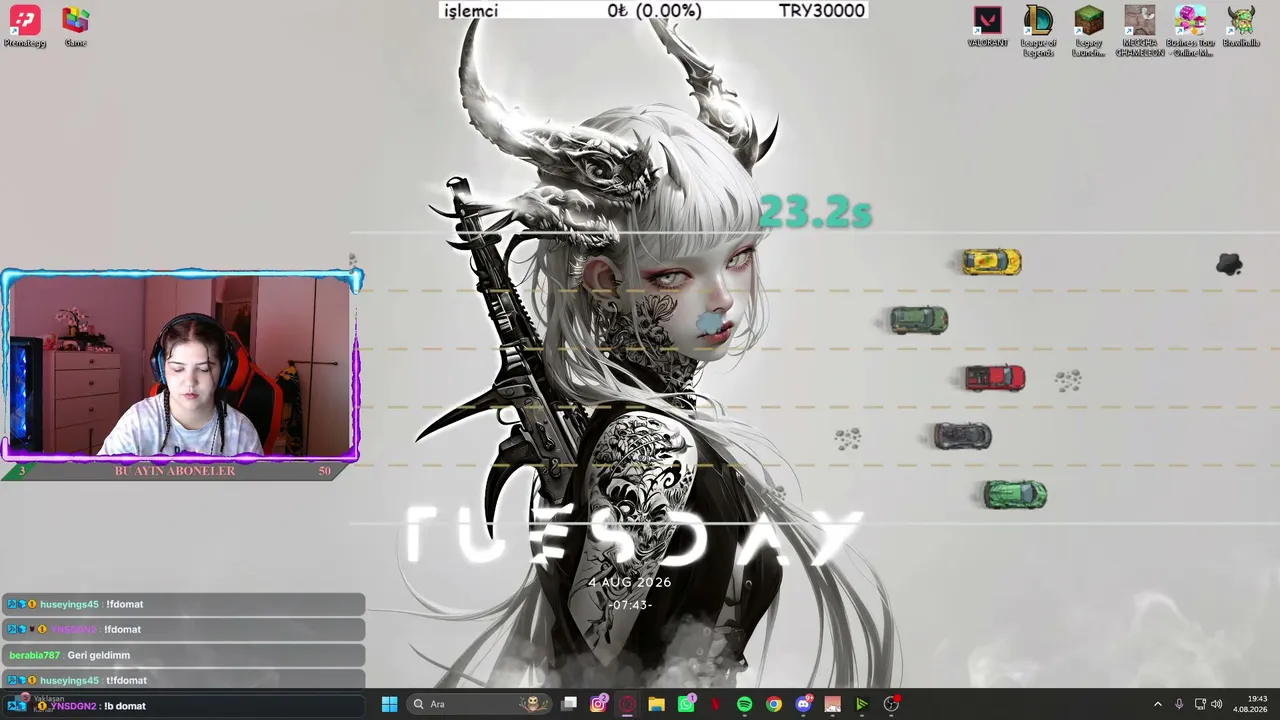This screenshot has height=720, width=1280.
Task: Open the VALORANT desktop shortcut
Action: point(987,27)
